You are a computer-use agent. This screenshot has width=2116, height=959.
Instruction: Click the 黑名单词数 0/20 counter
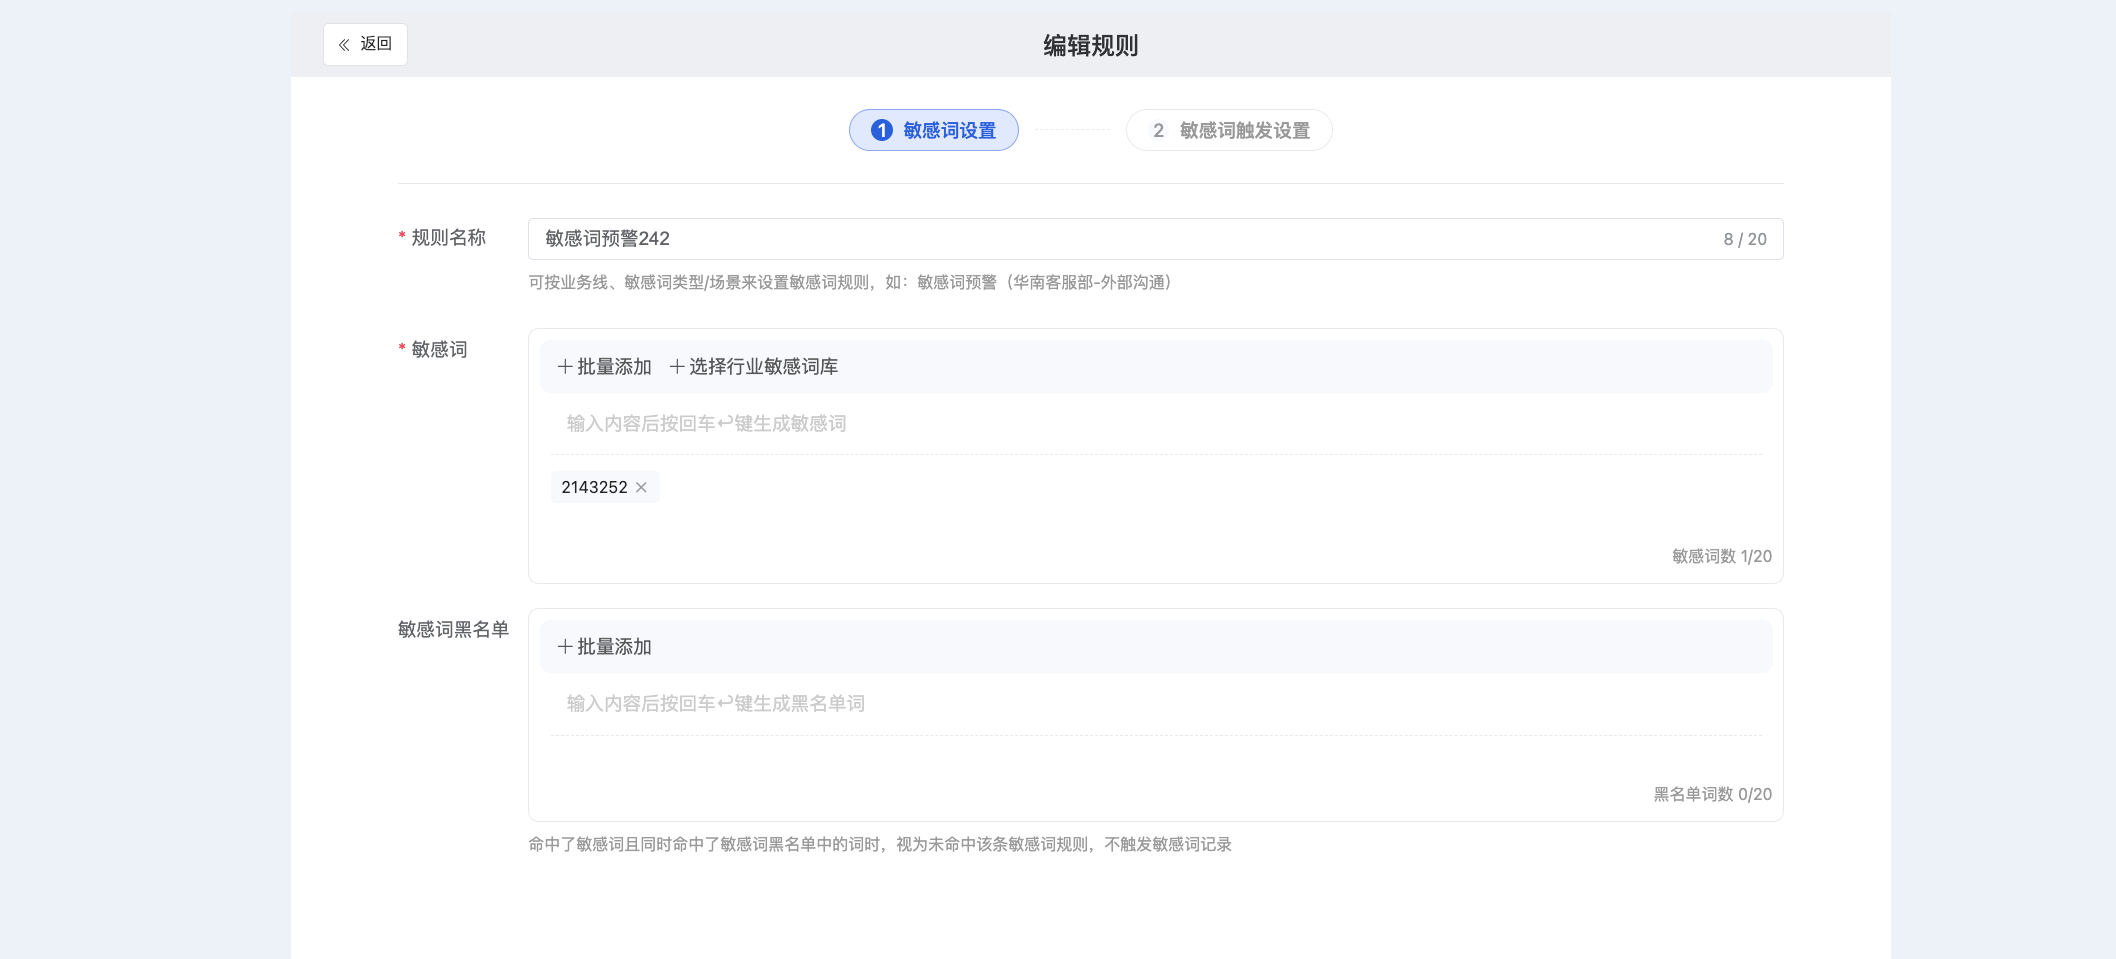tap(1712, 794)
